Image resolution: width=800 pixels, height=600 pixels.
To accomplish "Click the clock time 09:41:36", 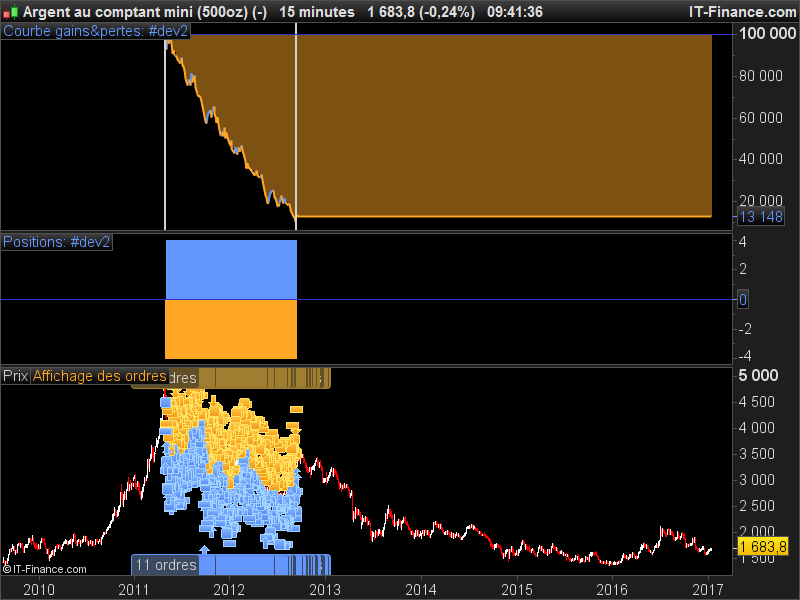I will point(515,12).
